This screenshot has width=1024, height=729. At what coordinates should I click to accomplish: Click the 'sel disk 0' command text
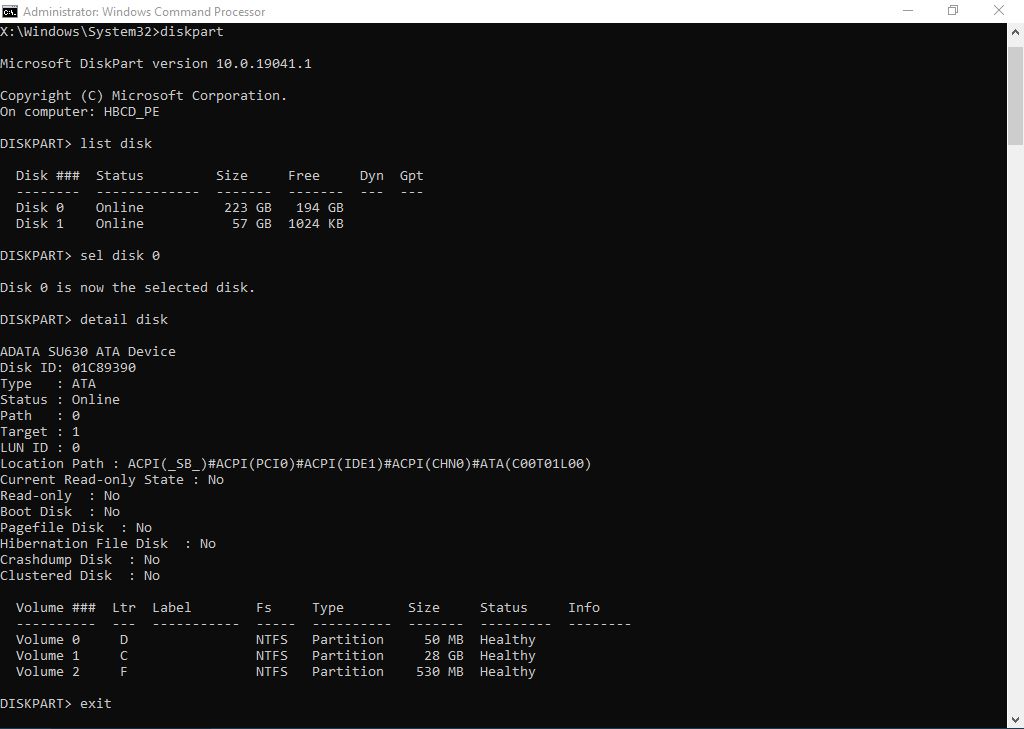pos(120,256)
